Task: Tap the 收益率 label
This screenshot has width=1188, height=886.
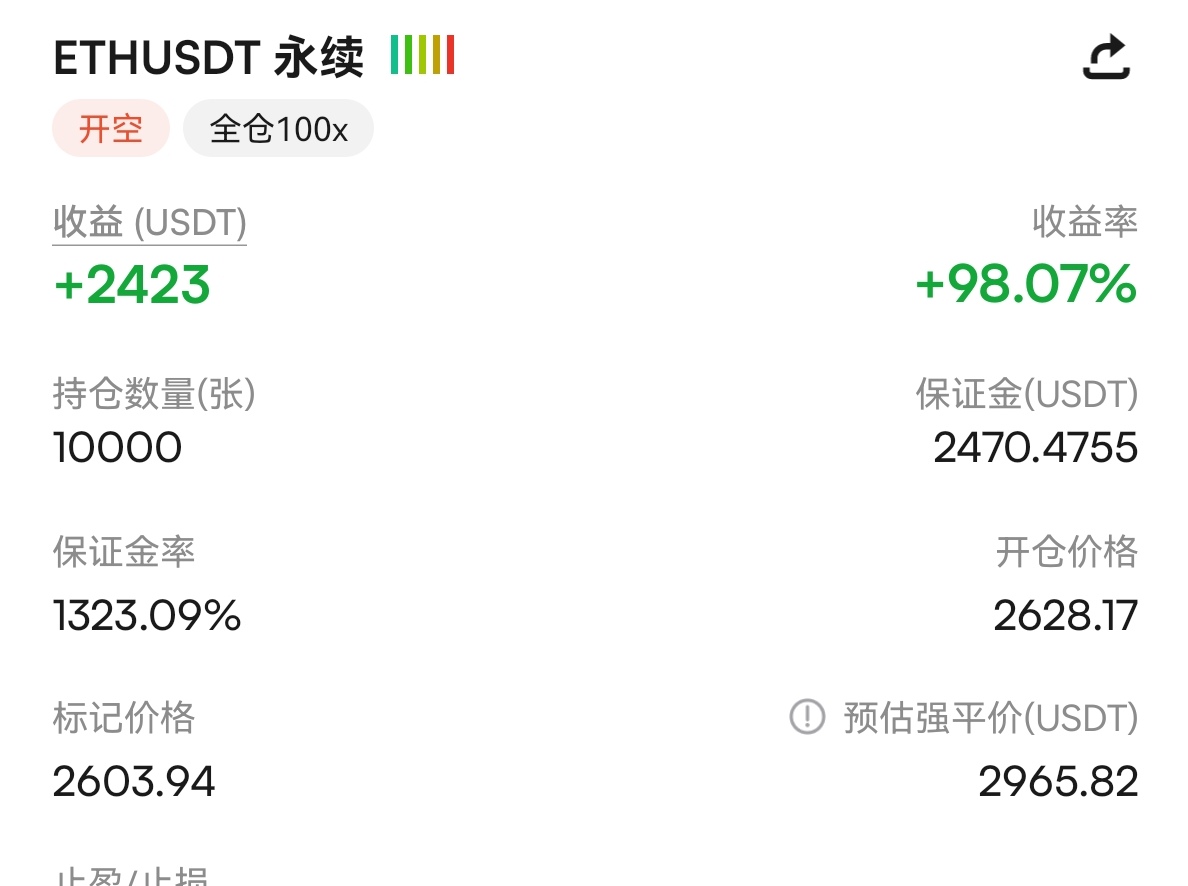Action: (x=1085, y=222)
